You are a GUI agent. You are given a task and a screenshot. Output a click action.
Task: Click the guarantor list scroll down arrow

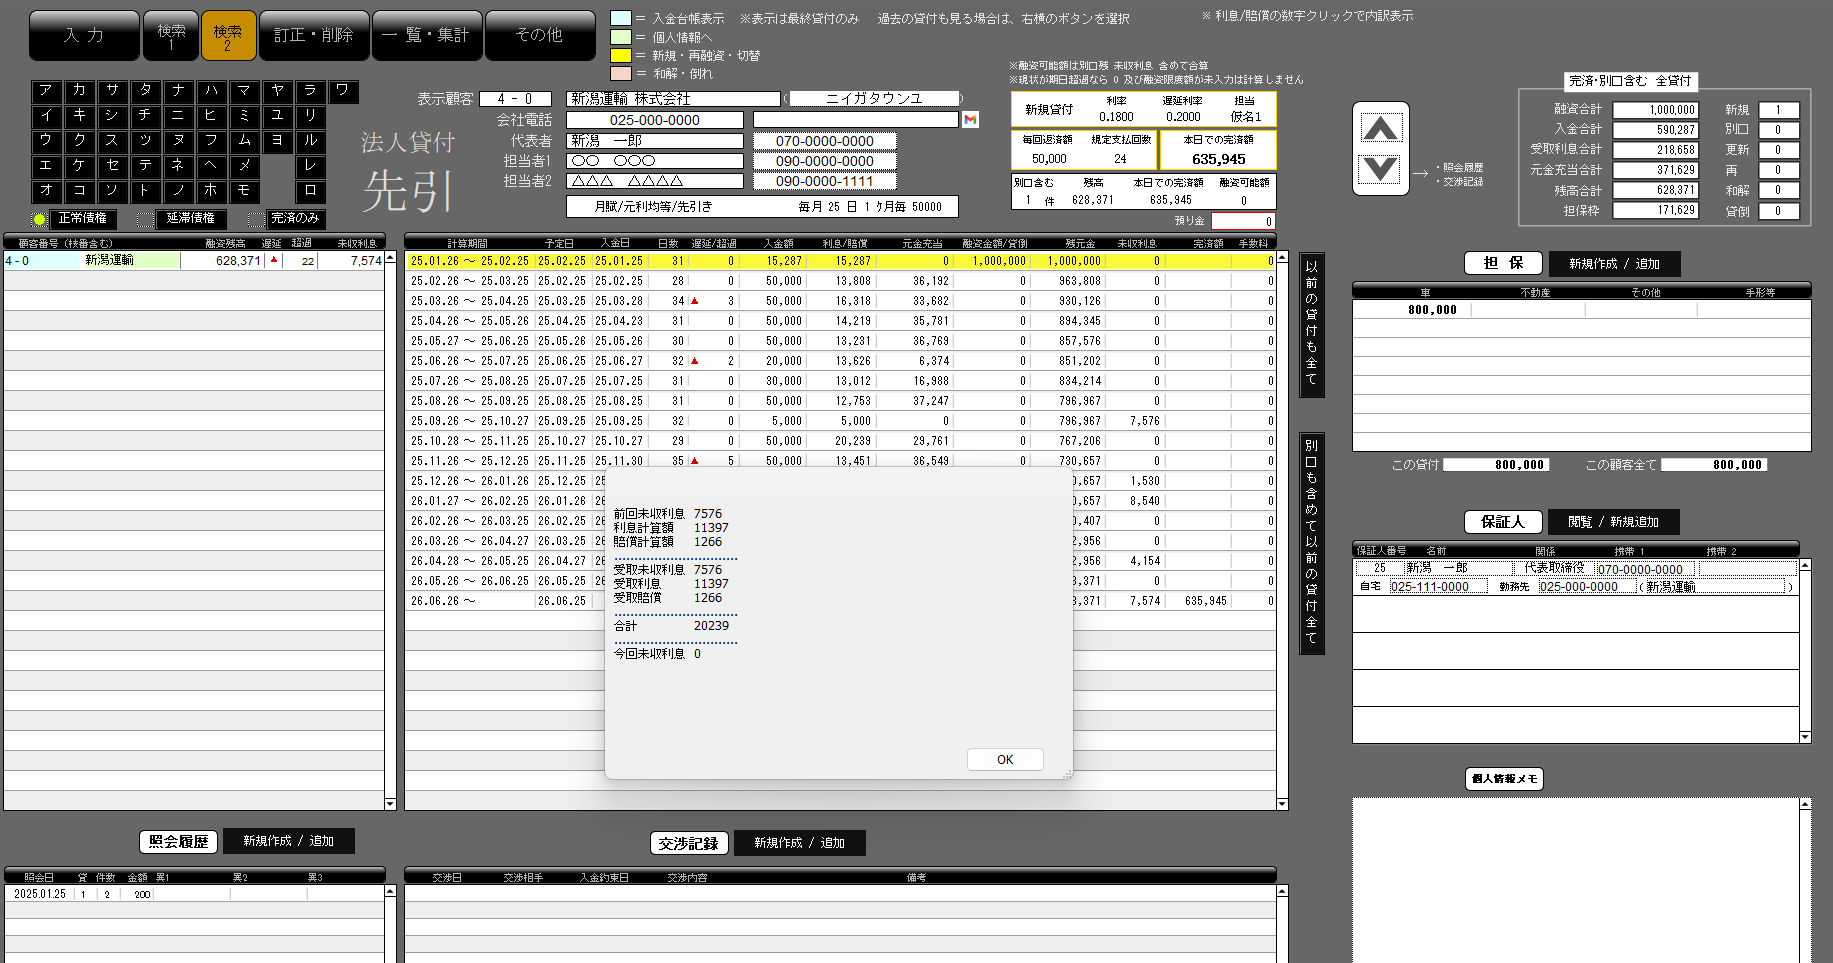(1805, 737)
